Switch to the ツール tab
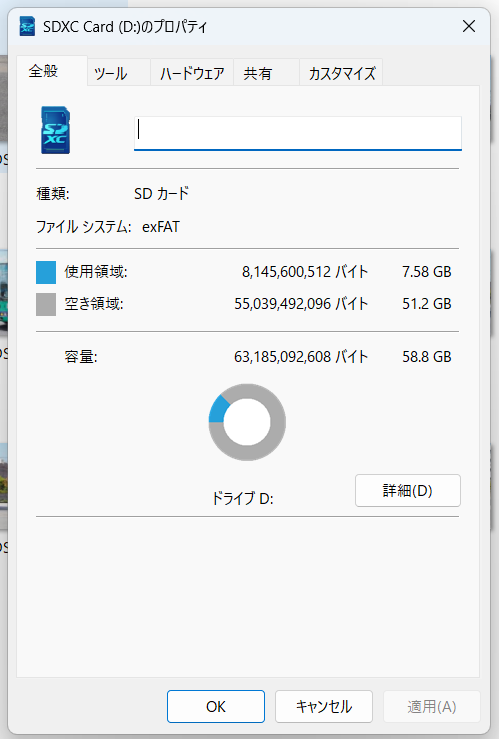The height and width of the screenshot is (739, 499). [x=111, y=74]
